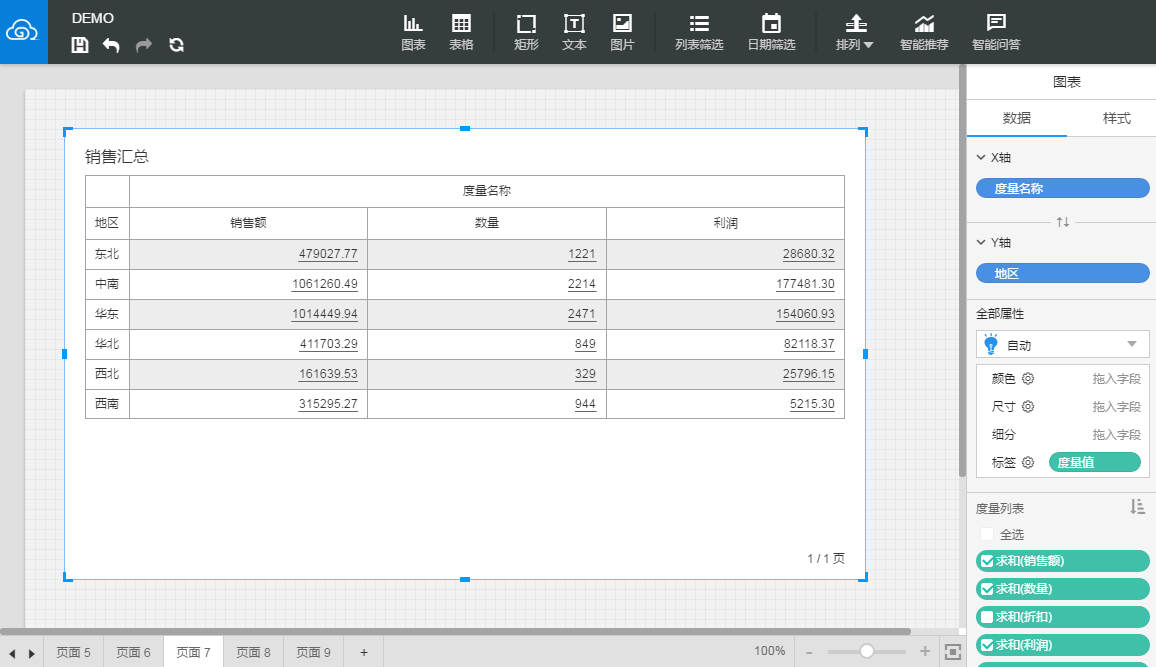
Task: Click the DEMO dashboard title
Action: coord(93,18)
